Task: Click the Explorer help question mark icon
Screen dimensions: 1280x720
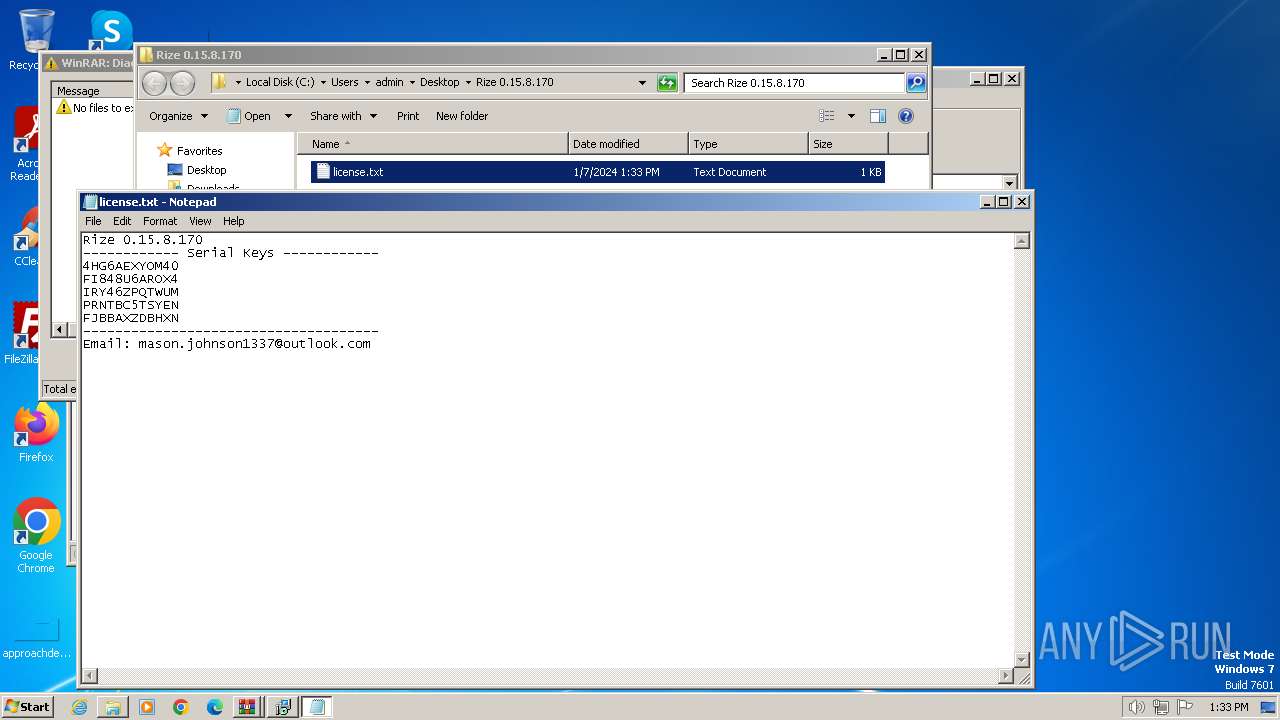Action: 906,116
